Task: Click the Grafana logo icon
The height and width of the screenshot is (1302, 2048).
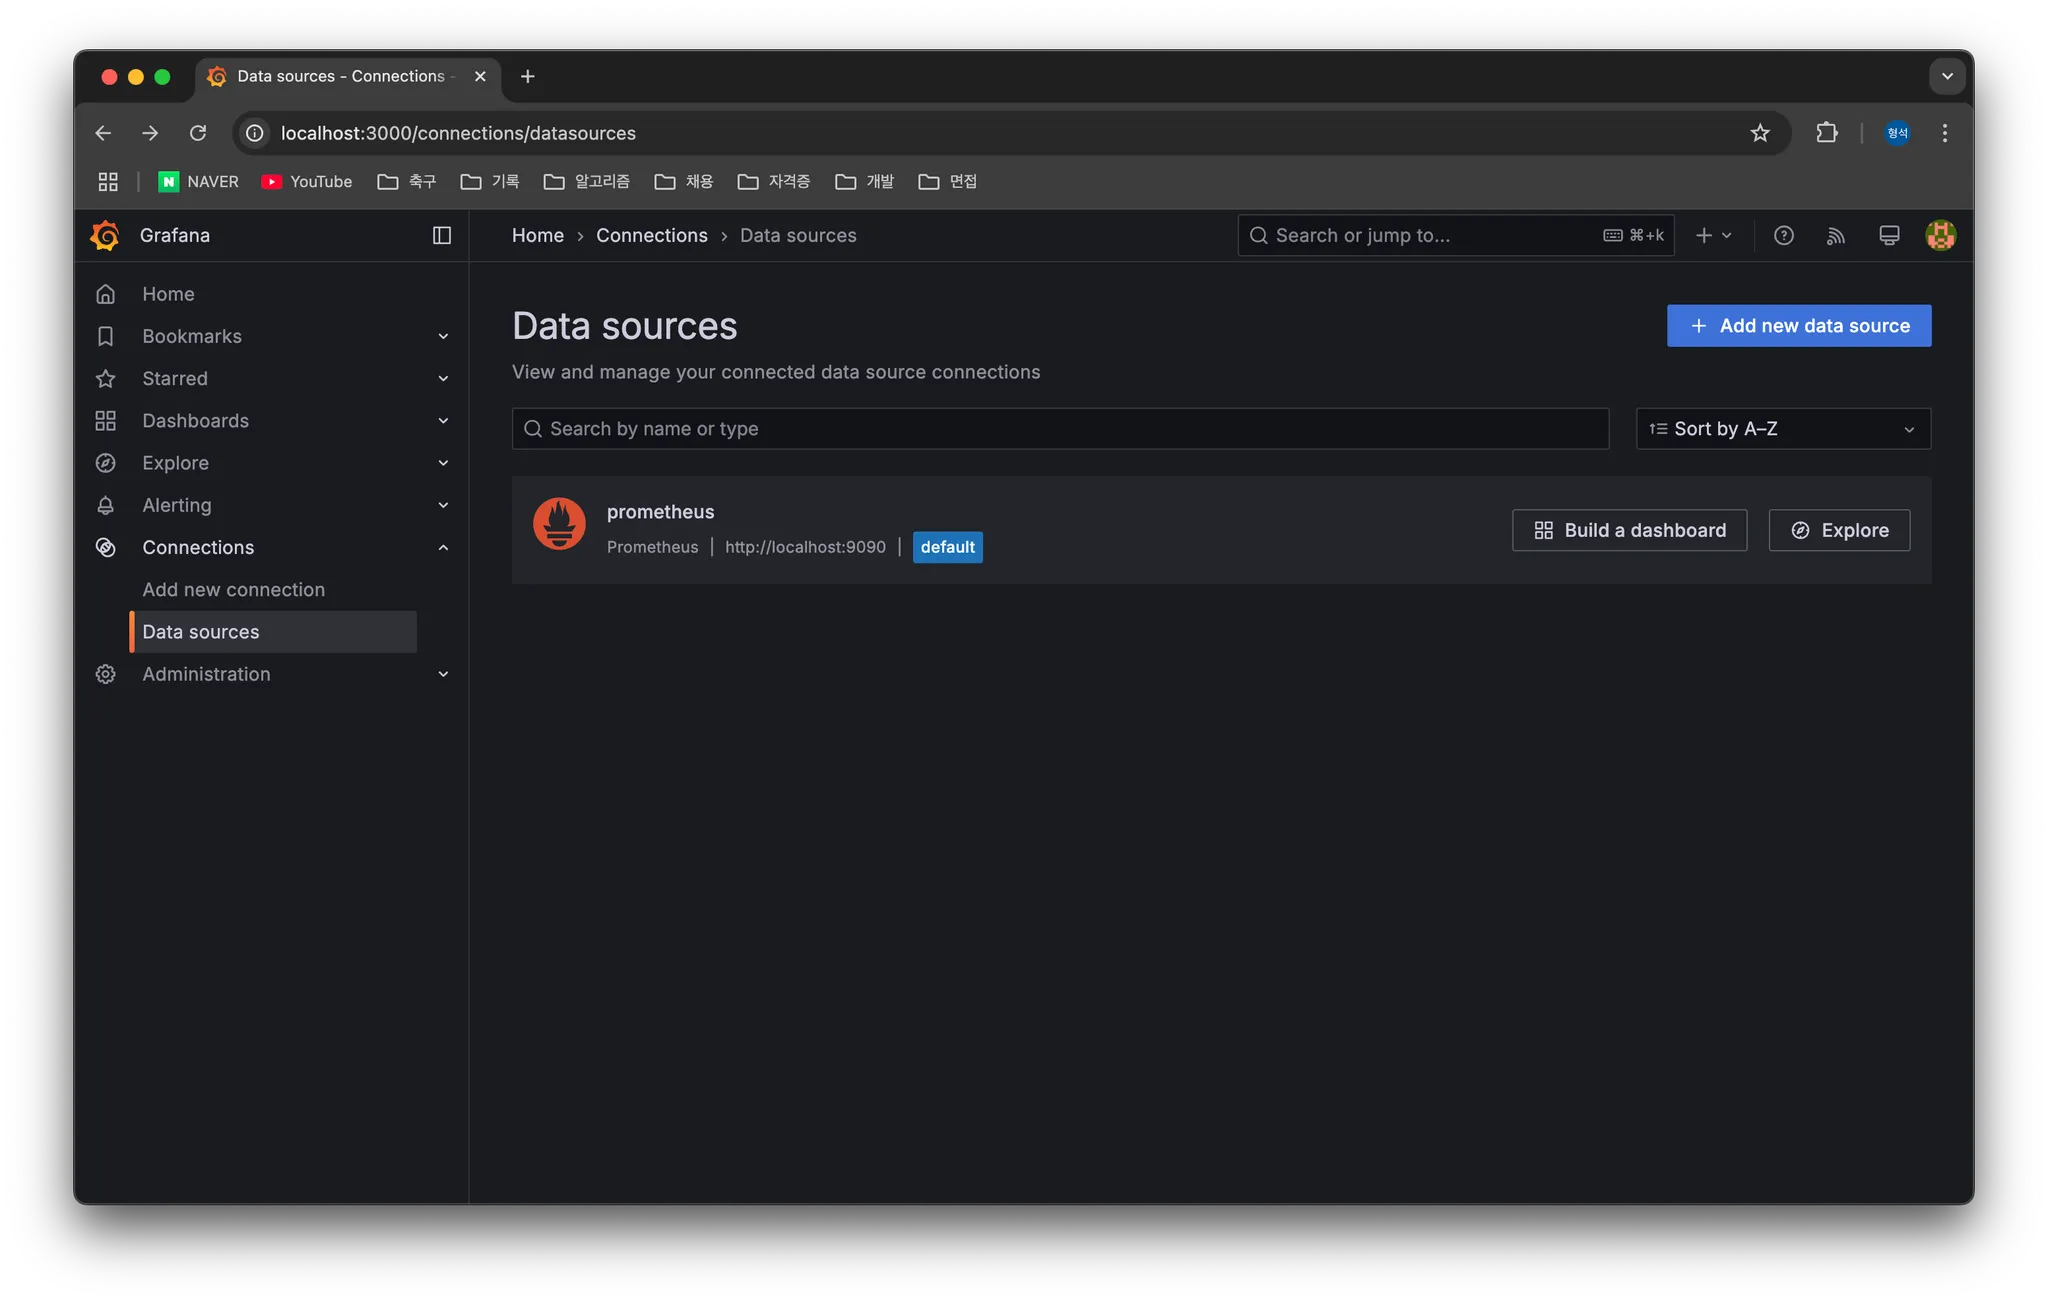Action: point(105,235)
